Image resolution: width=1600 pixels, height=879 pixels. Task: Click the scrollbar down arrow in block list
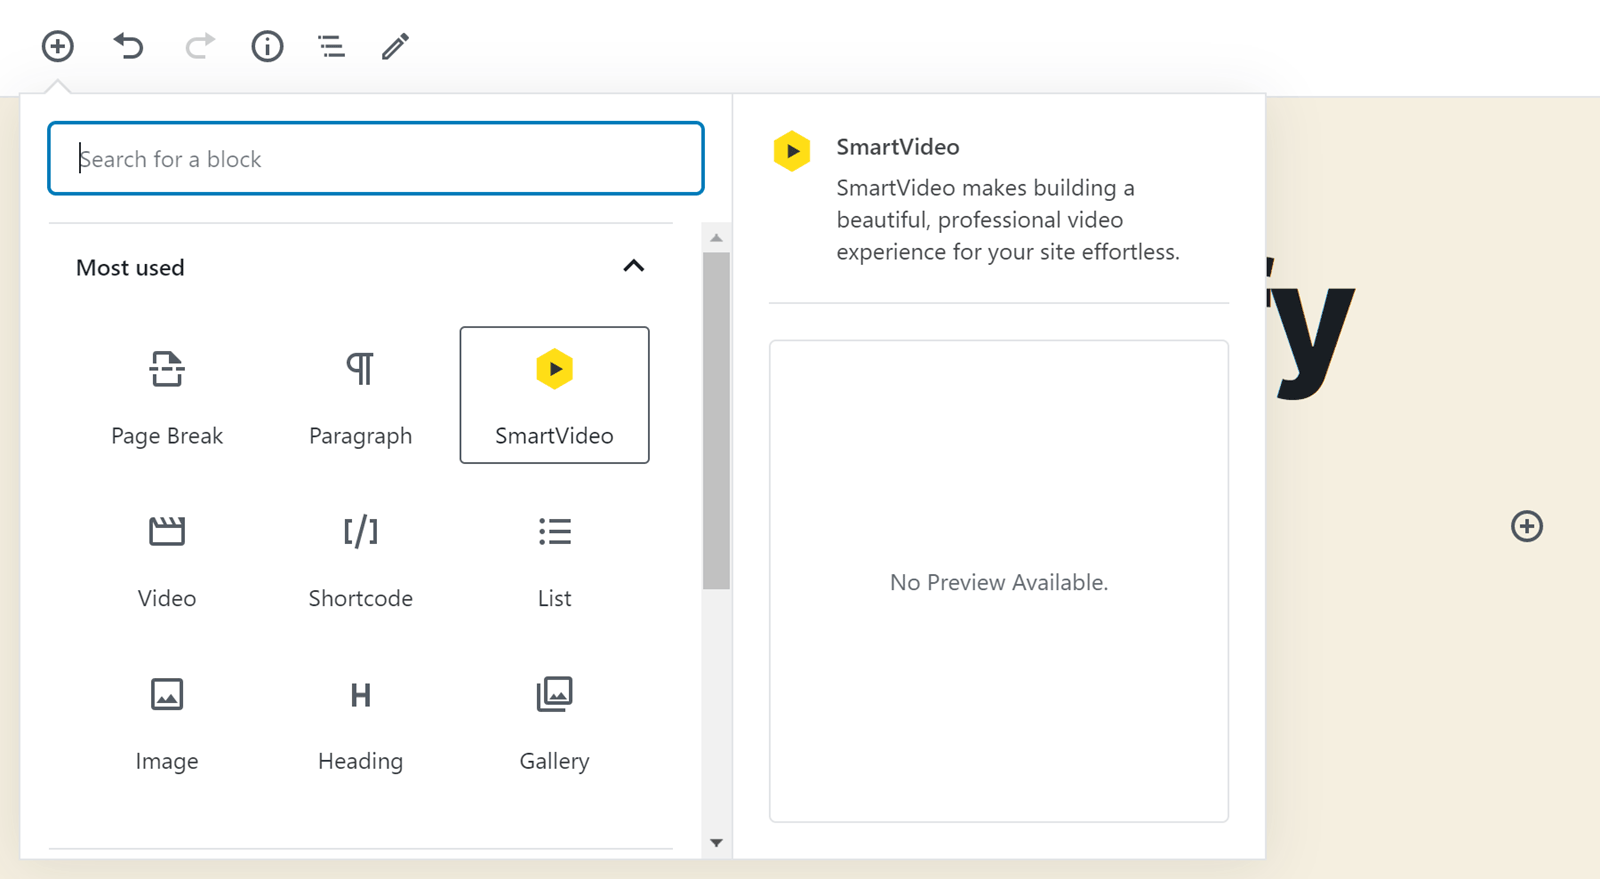pyautogui.click(x=716, y=843)
